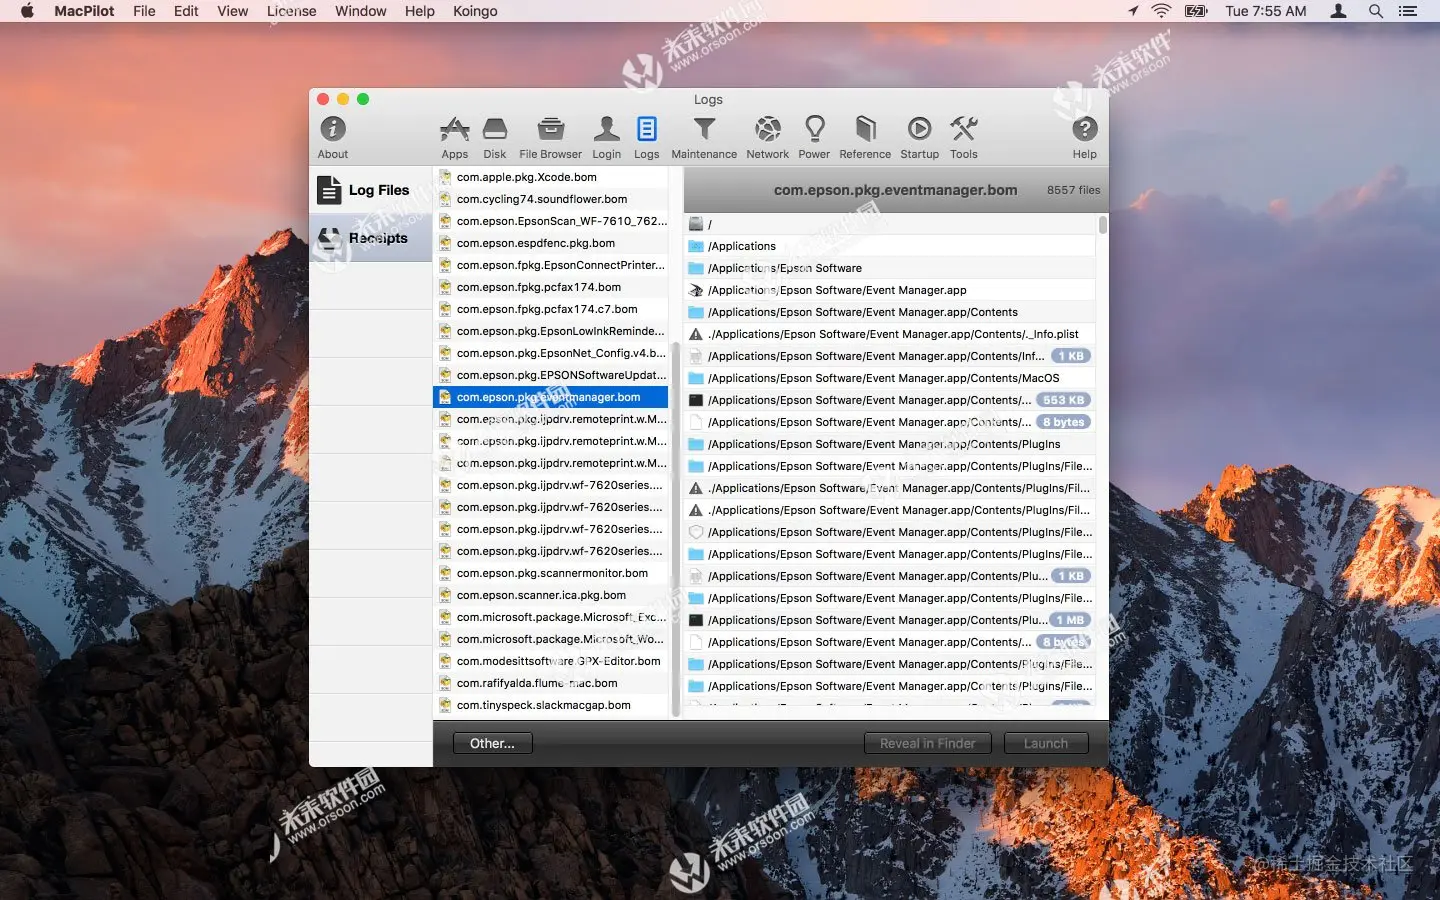Click the Other... button
The width and height of the screenshot is (1440, 900).
point(492,743)
